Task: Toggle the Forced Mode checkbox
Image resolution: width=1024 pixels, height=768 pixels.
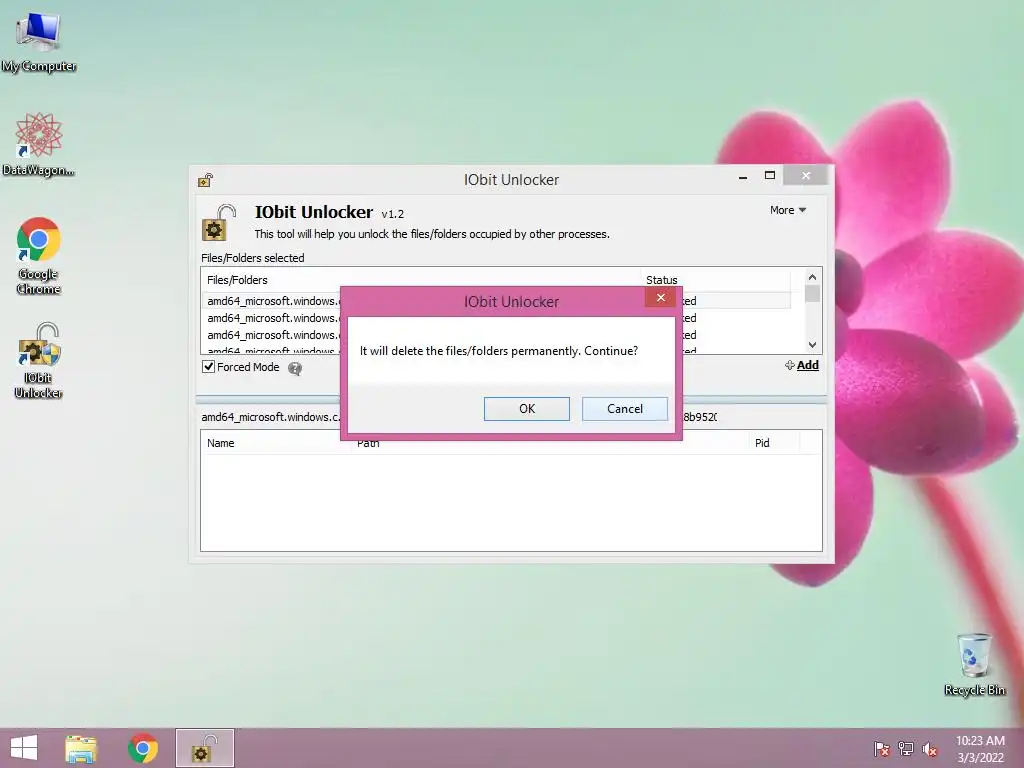Action: coord(208,367)
